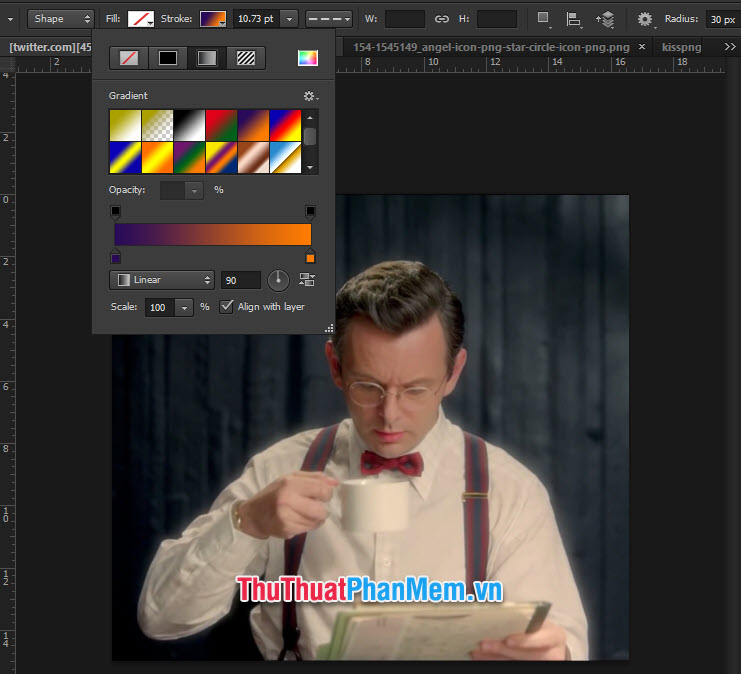Open the Stroke gradient swatch dropdown

click(x=213, y=19)
